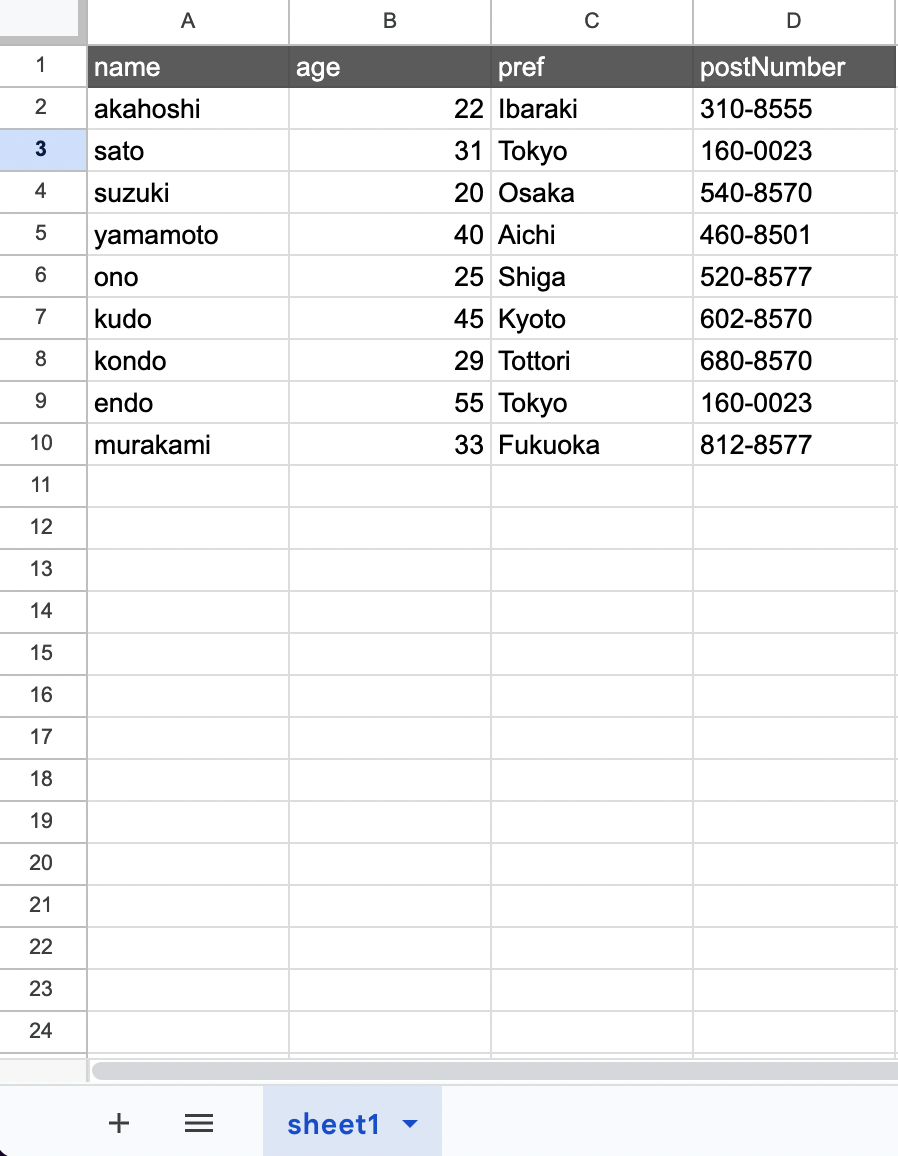Select row number 3 header
The width and height of the screenshot is (898, 1156).
(43, 150)
